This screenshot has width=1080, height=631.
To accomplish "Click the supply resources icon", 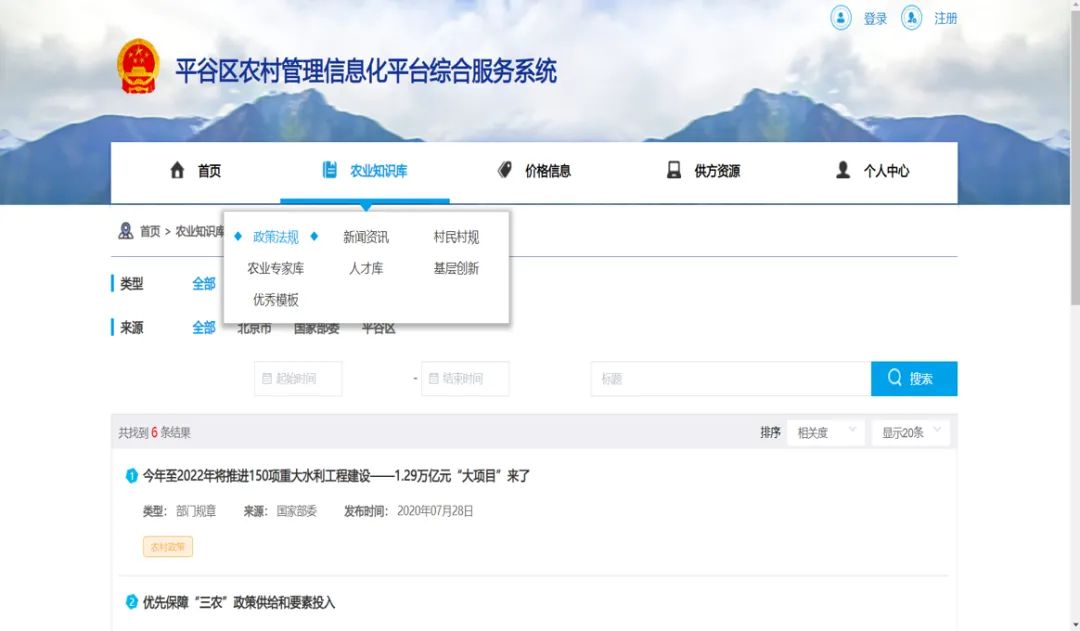I will [x=674, y=170].
